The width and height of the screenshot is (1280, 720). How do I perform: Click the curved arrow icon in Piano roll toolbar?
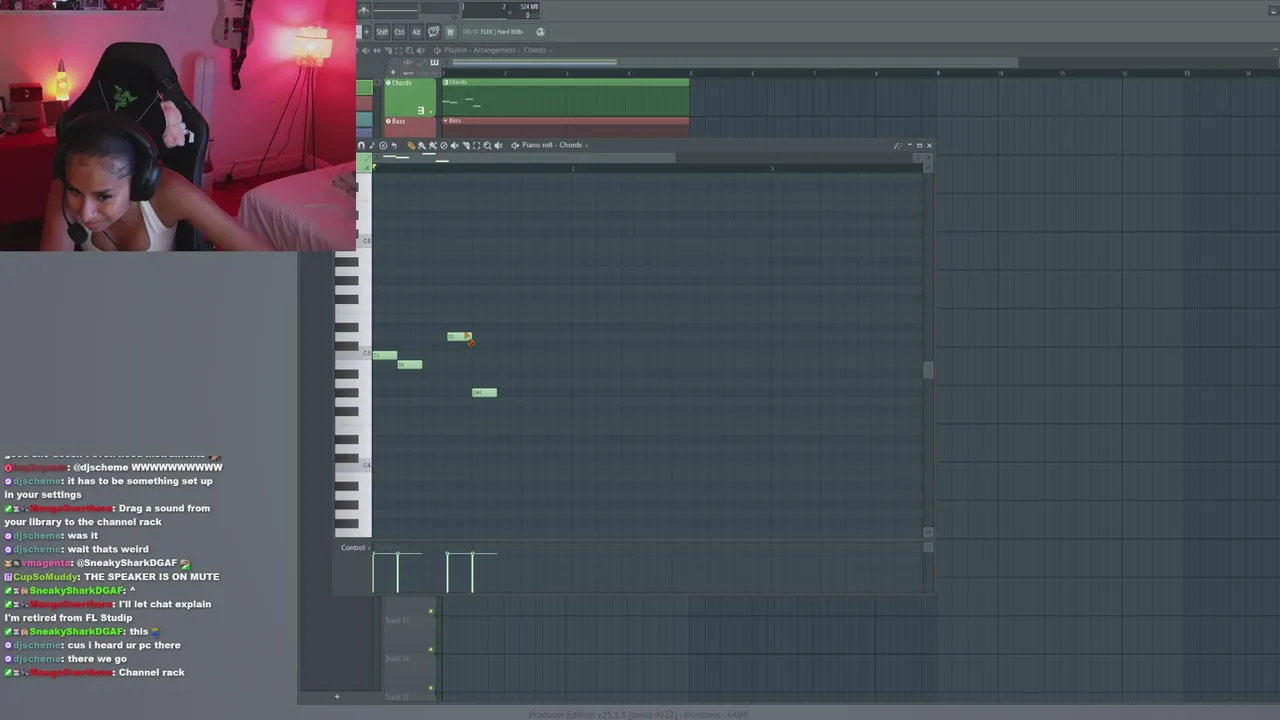(394, 145)
